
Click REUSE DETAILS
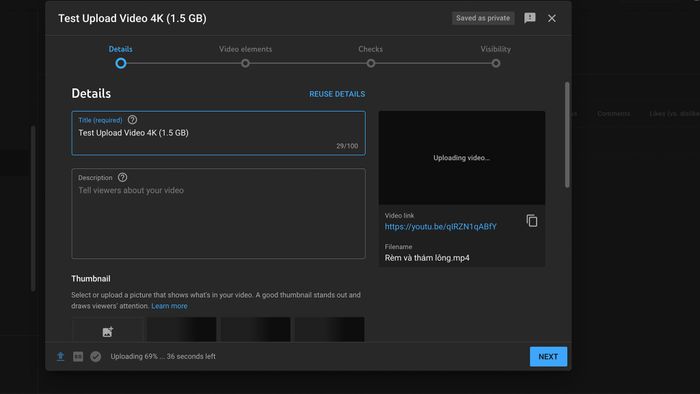tap(337, 94)
